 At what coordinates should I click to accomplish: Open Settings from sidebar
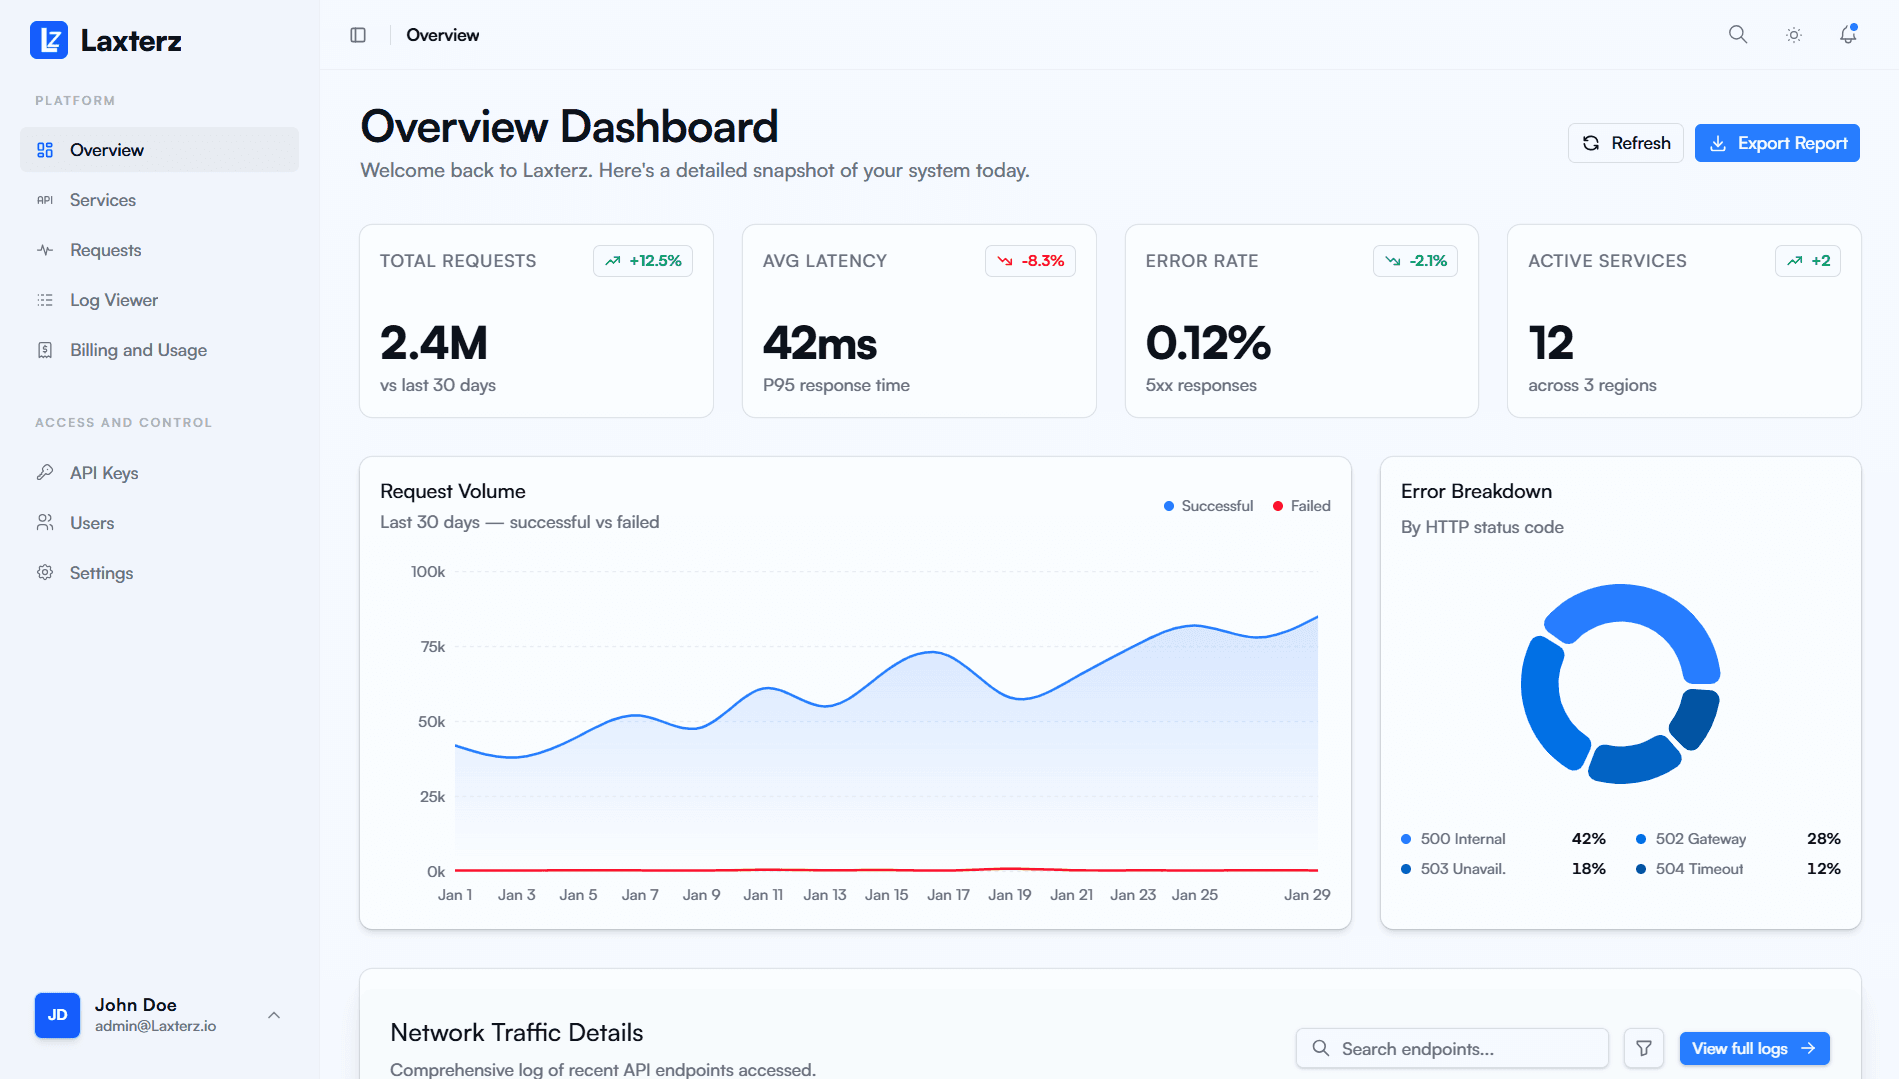tap(101, 573)
